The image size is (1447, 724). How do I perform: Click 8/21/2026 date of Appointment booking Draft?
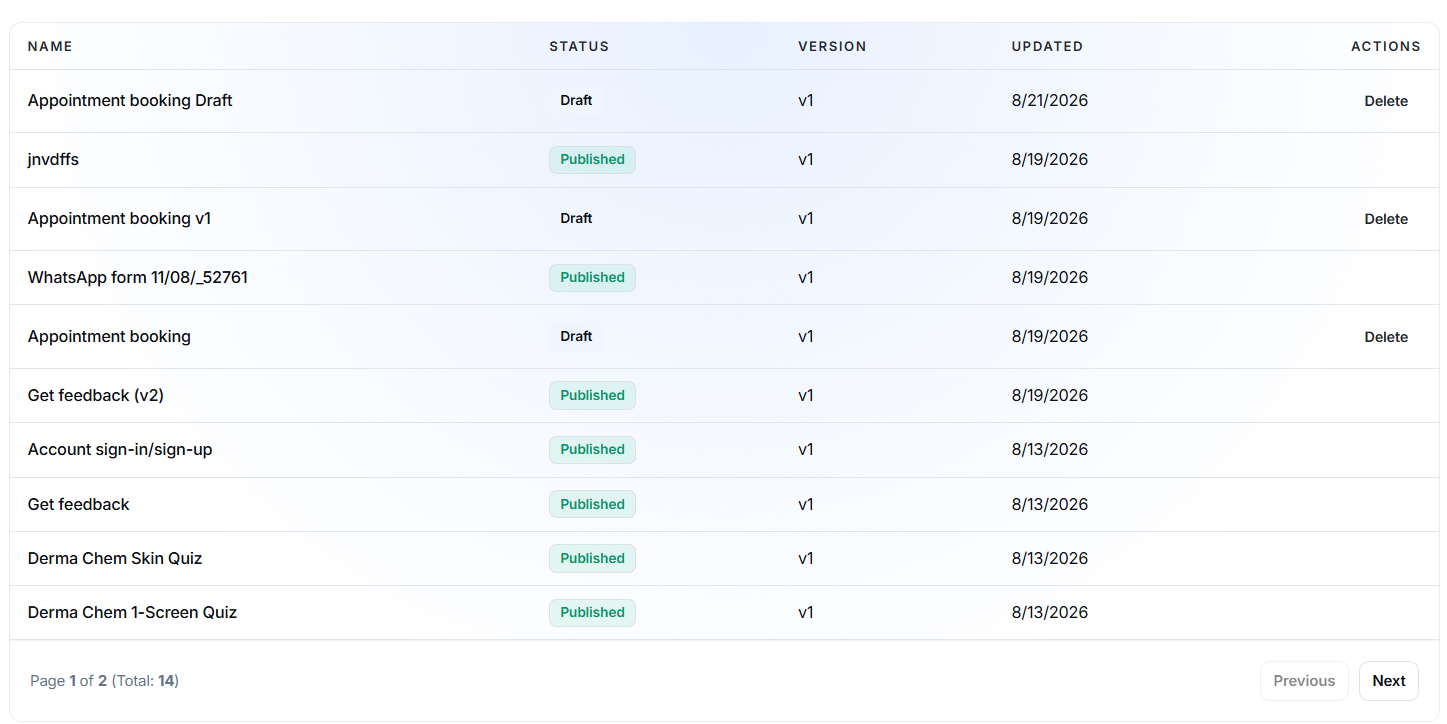1049,100
